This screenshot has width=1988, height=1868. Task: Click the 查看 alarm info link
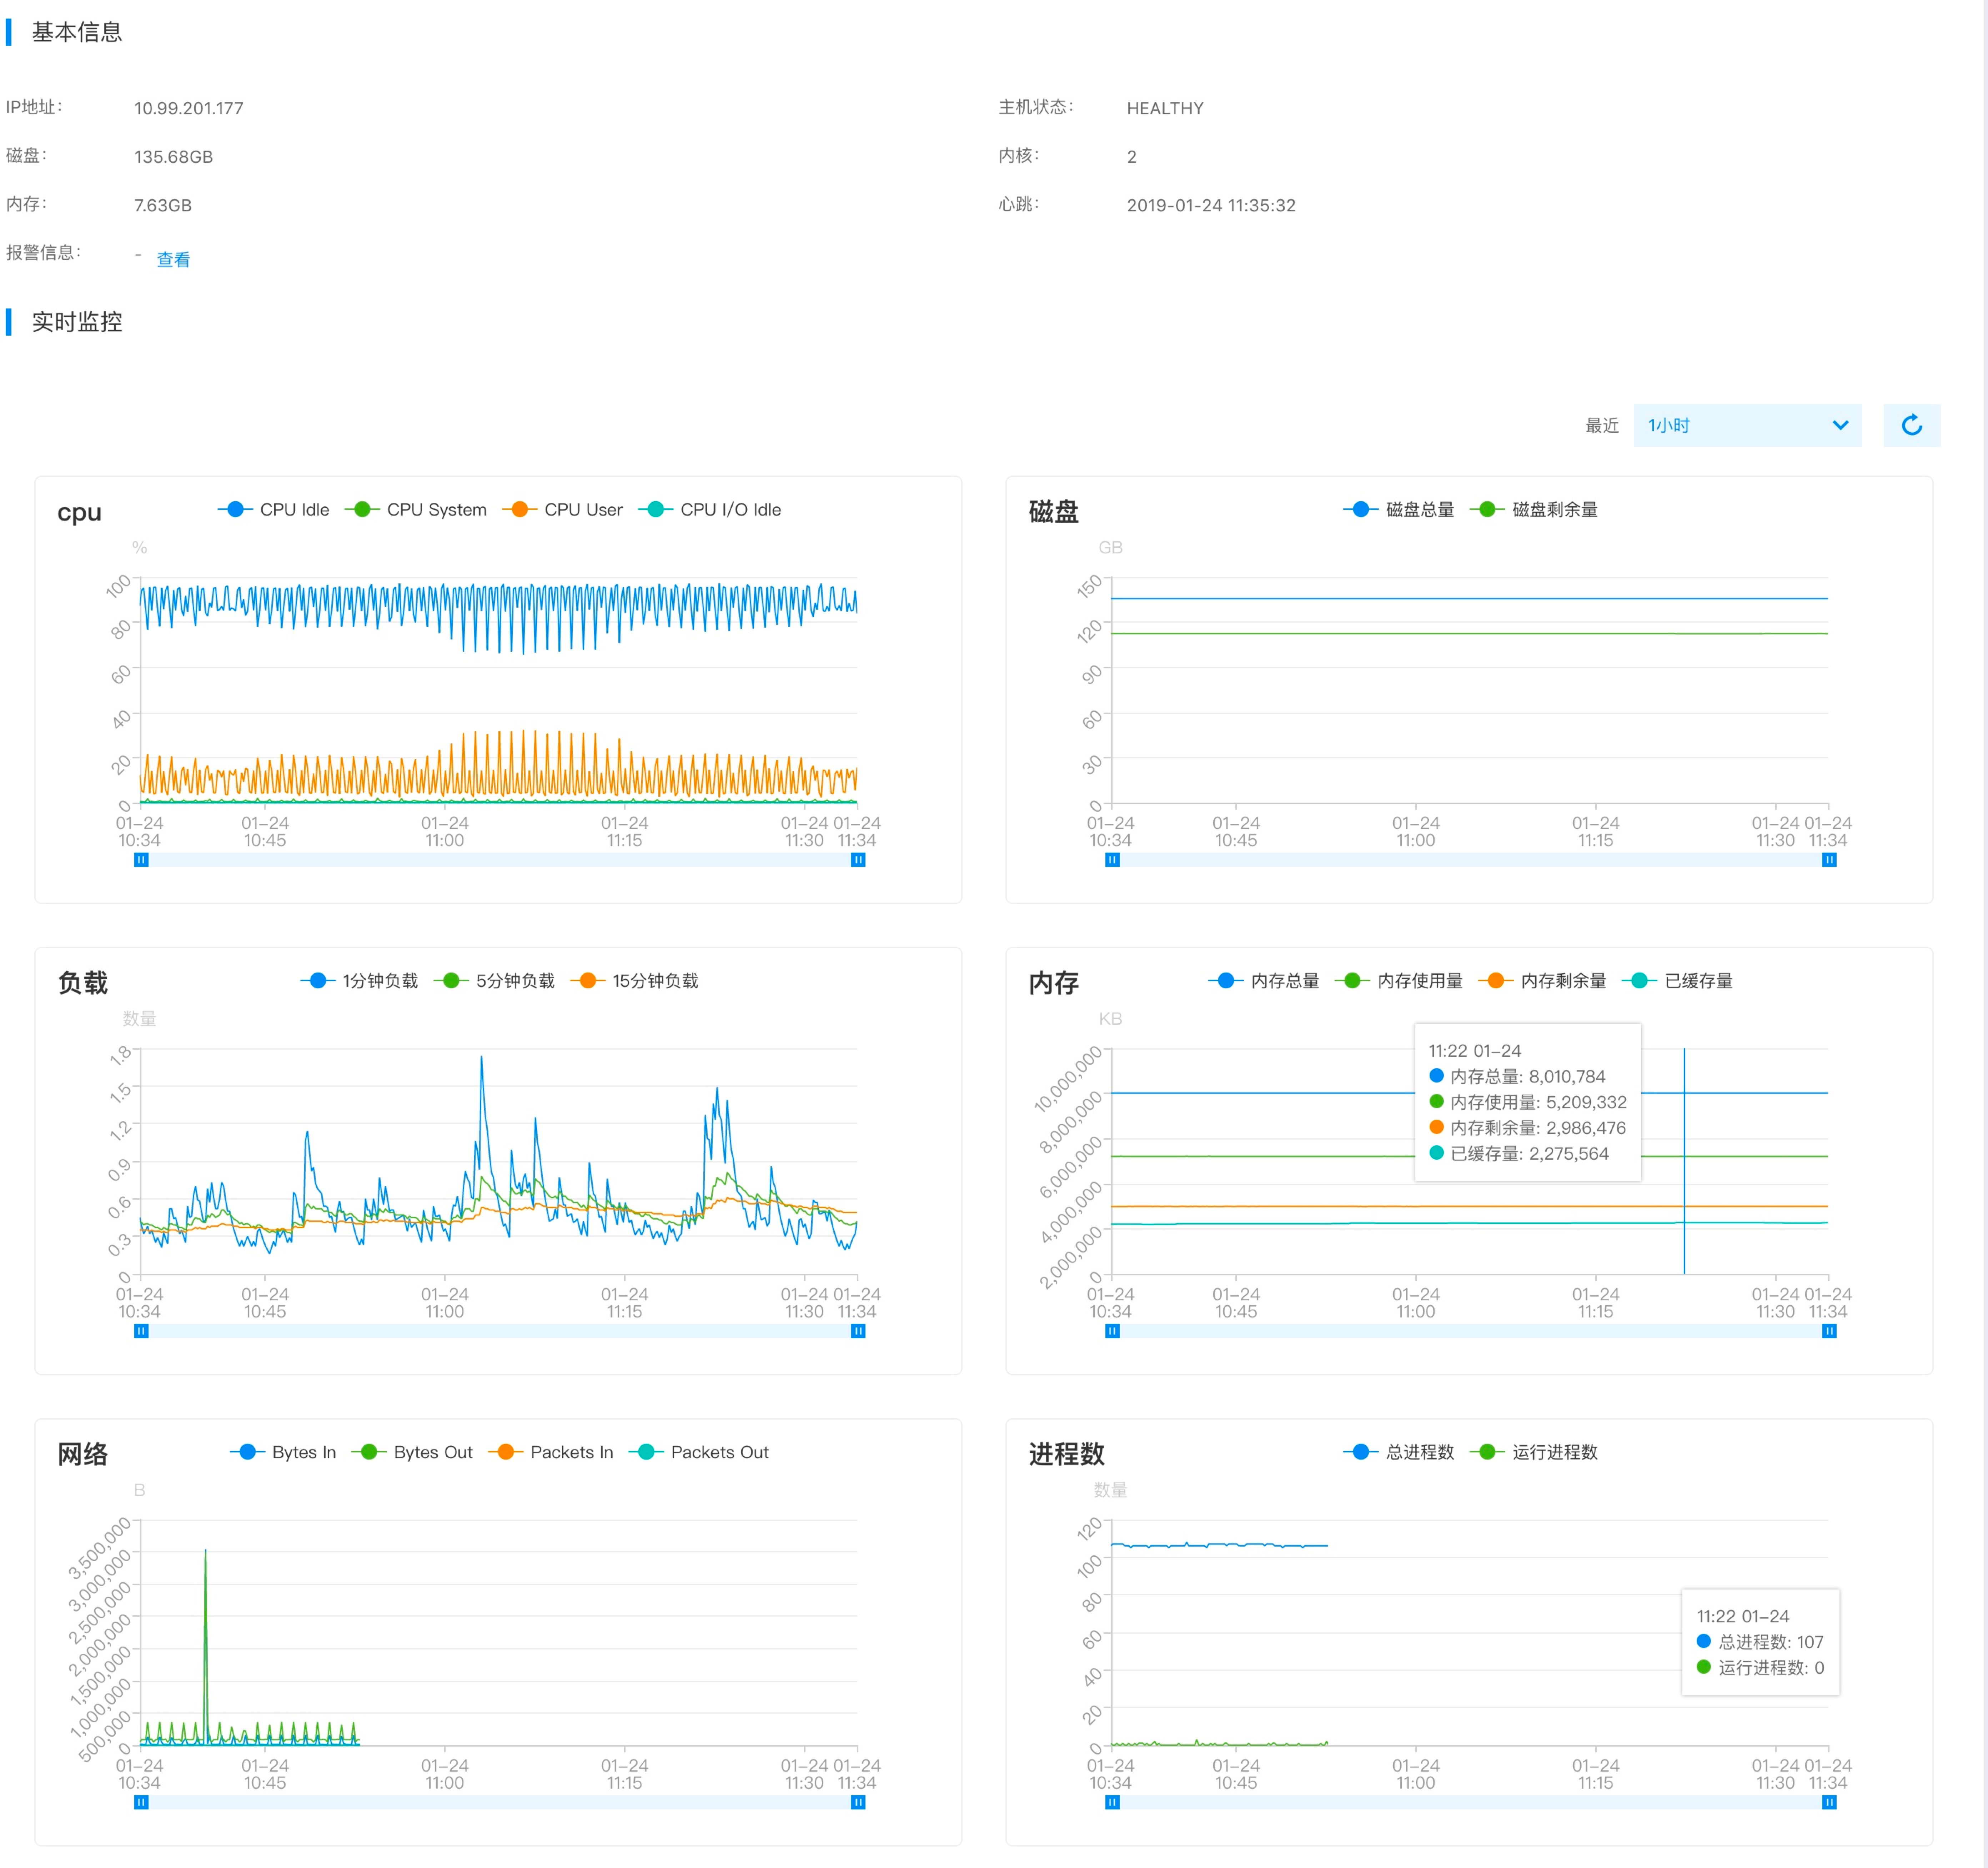pos(173,260)
